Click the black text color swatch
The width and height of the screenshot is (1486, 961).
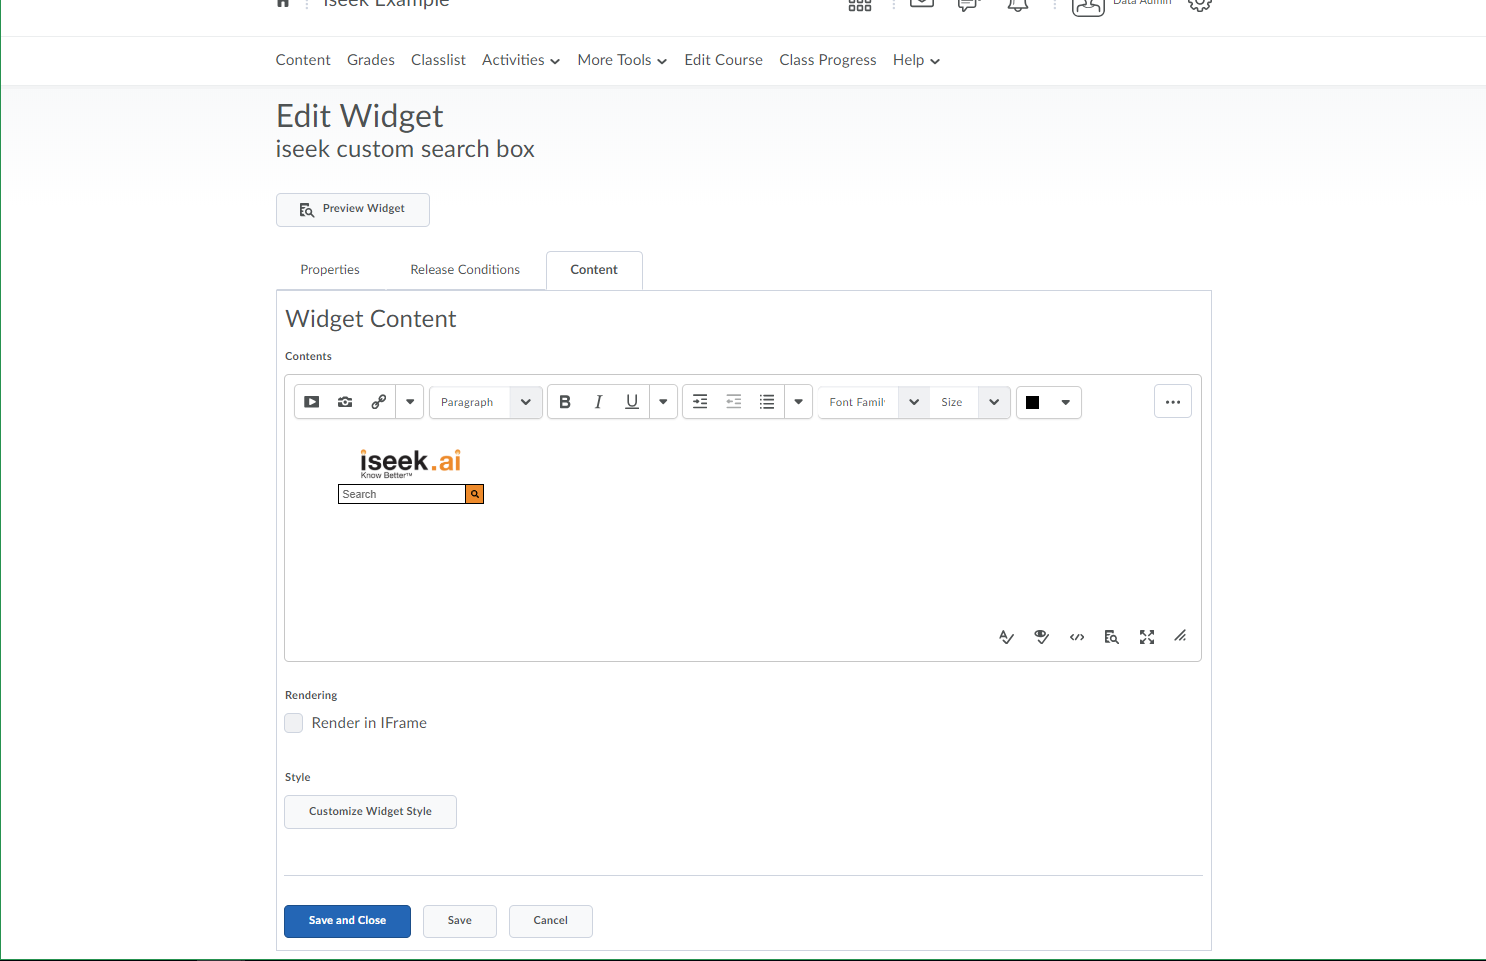click(1033, 402)
